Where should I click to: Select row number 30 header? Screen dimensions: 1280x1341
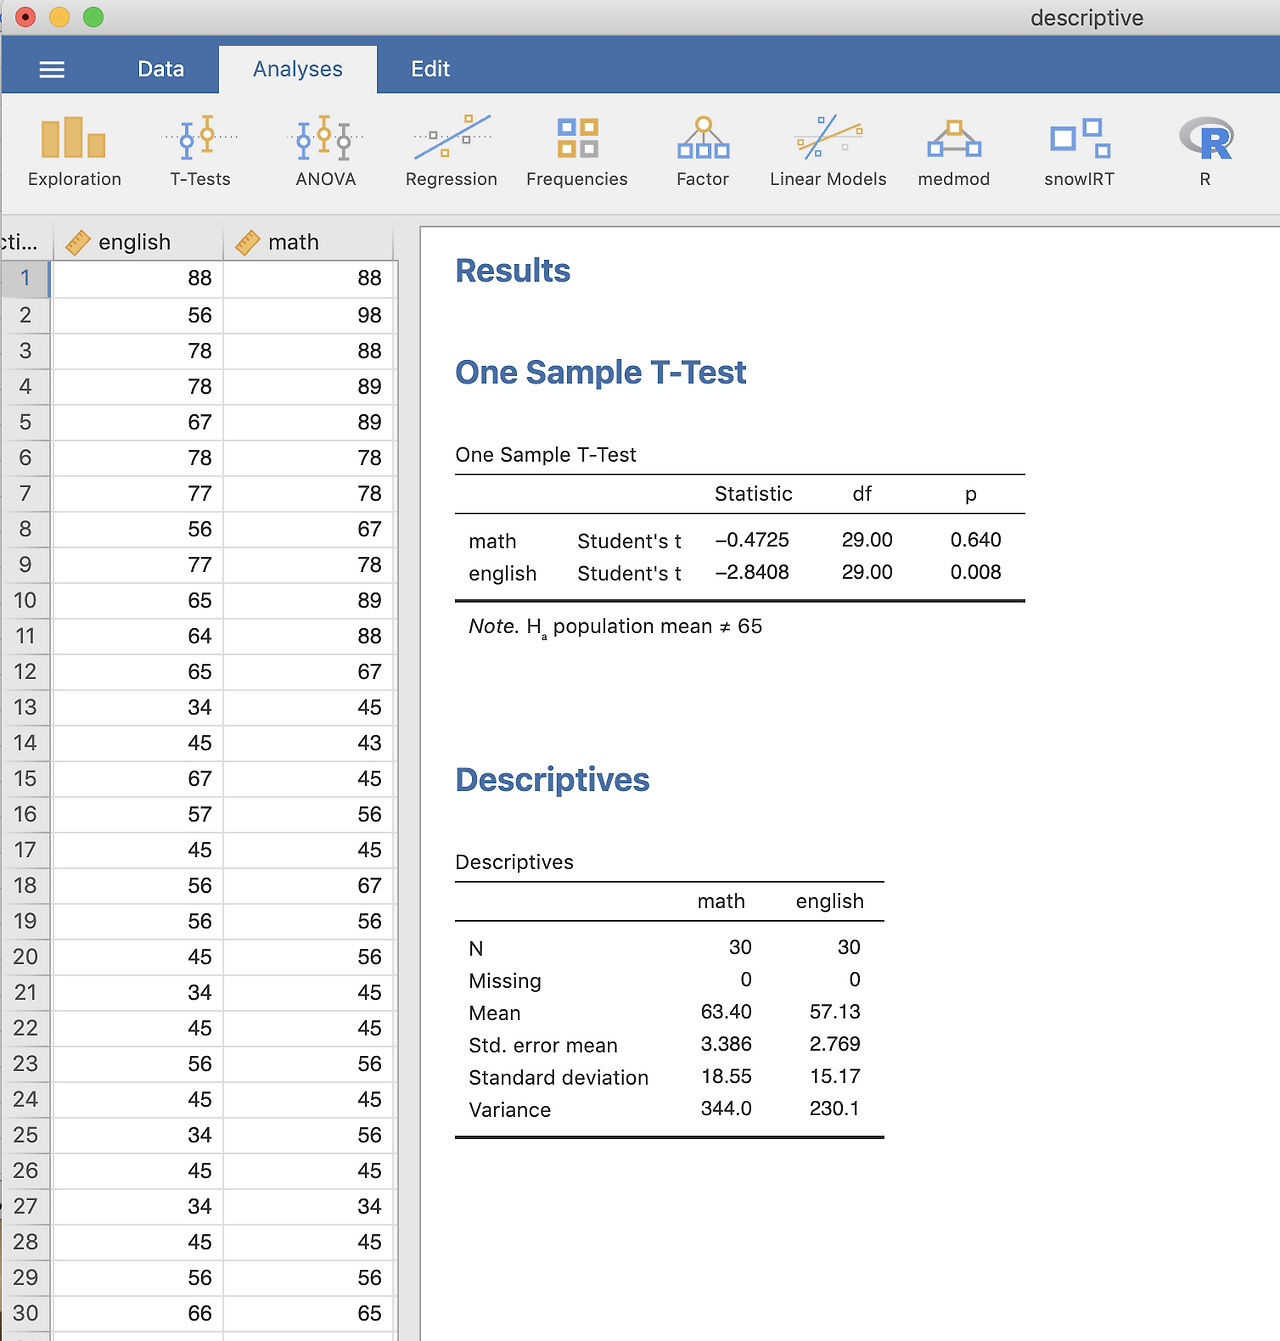(x=25, y=1313)
